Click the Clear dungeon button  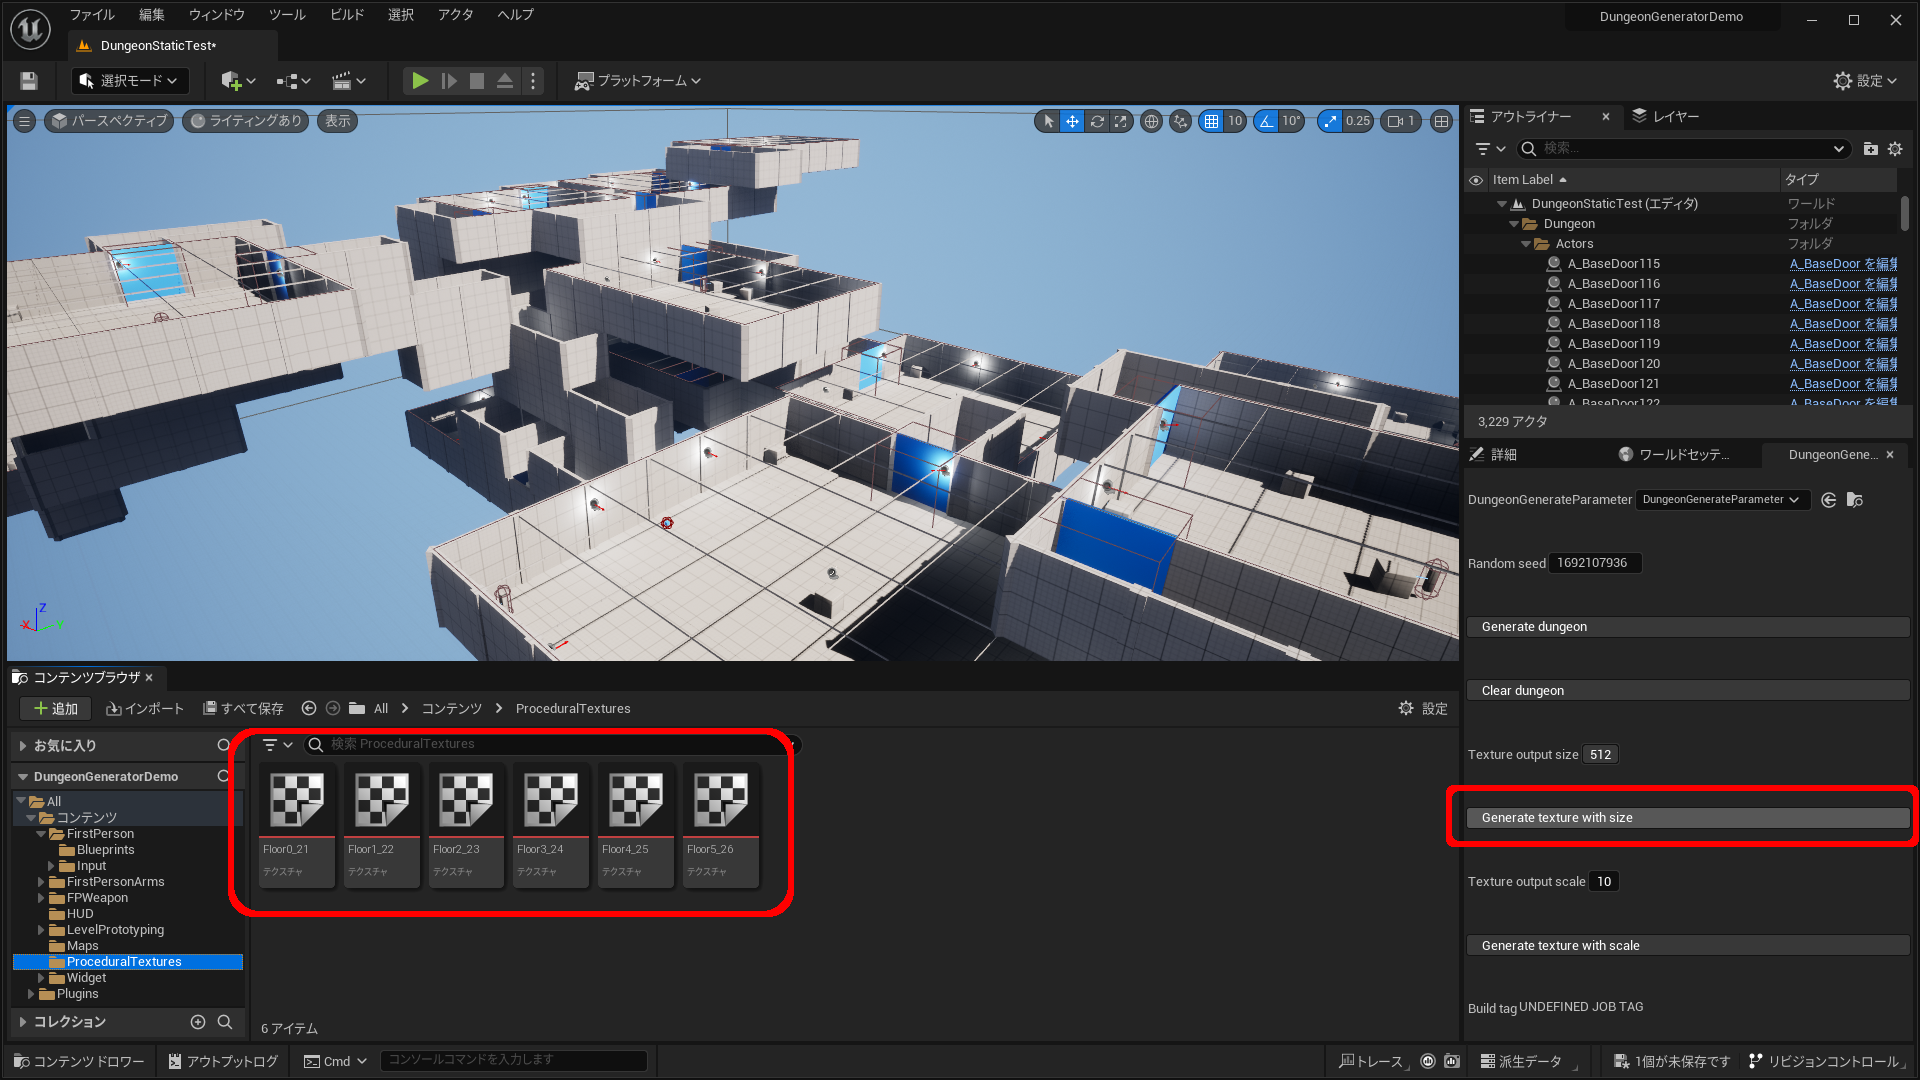[1688, 691]
